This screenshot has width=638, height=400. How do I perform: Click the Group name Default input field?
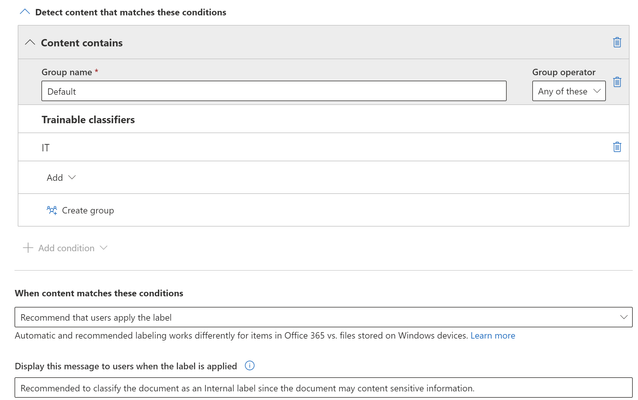[x=274, y=91]
